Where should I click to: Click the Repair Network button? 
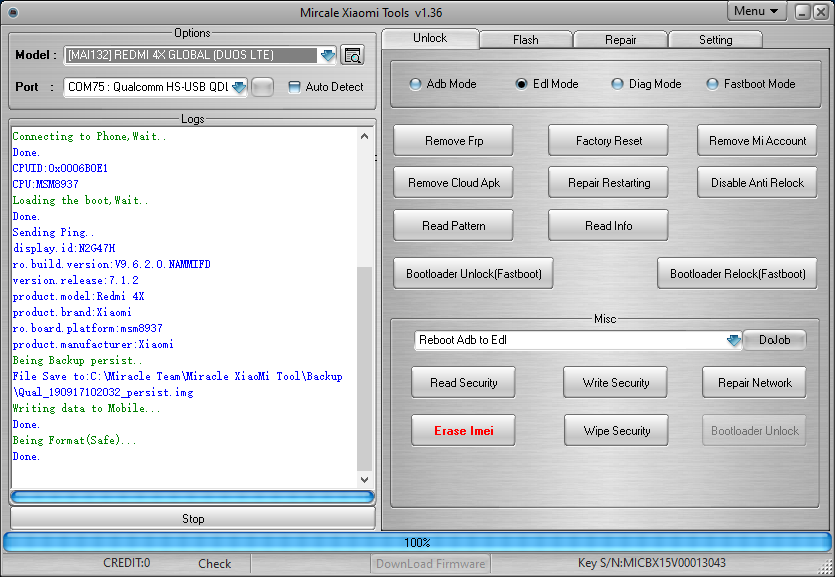click(755, 383)
